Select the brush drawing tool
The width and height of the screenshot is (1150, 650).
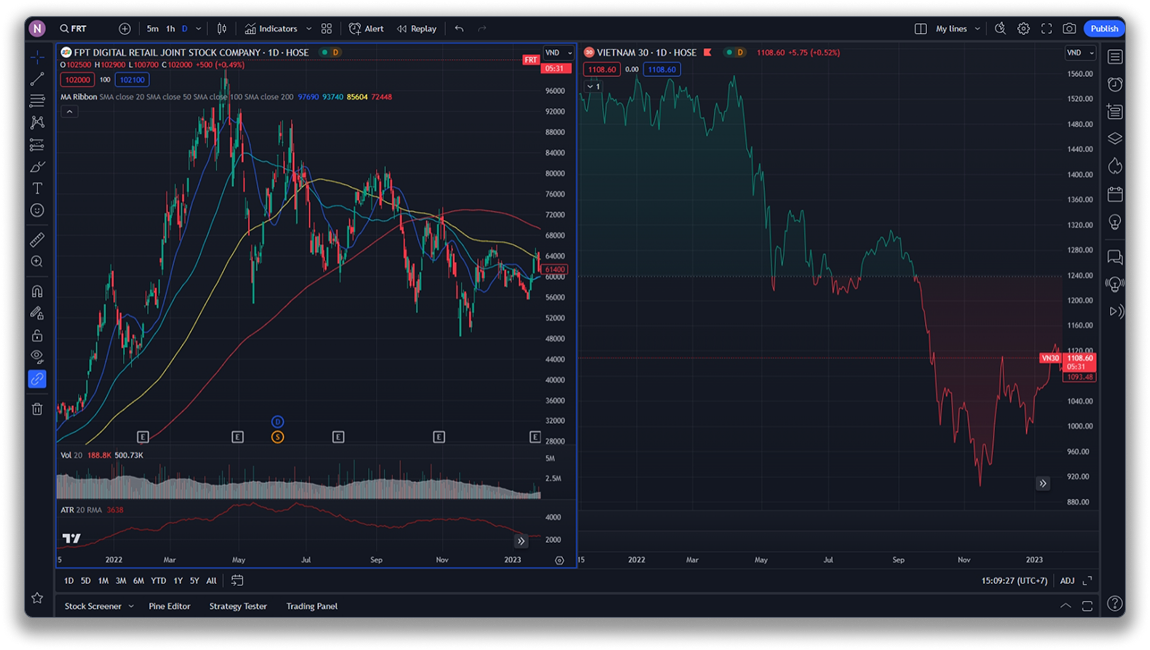(x=37, y=167)
